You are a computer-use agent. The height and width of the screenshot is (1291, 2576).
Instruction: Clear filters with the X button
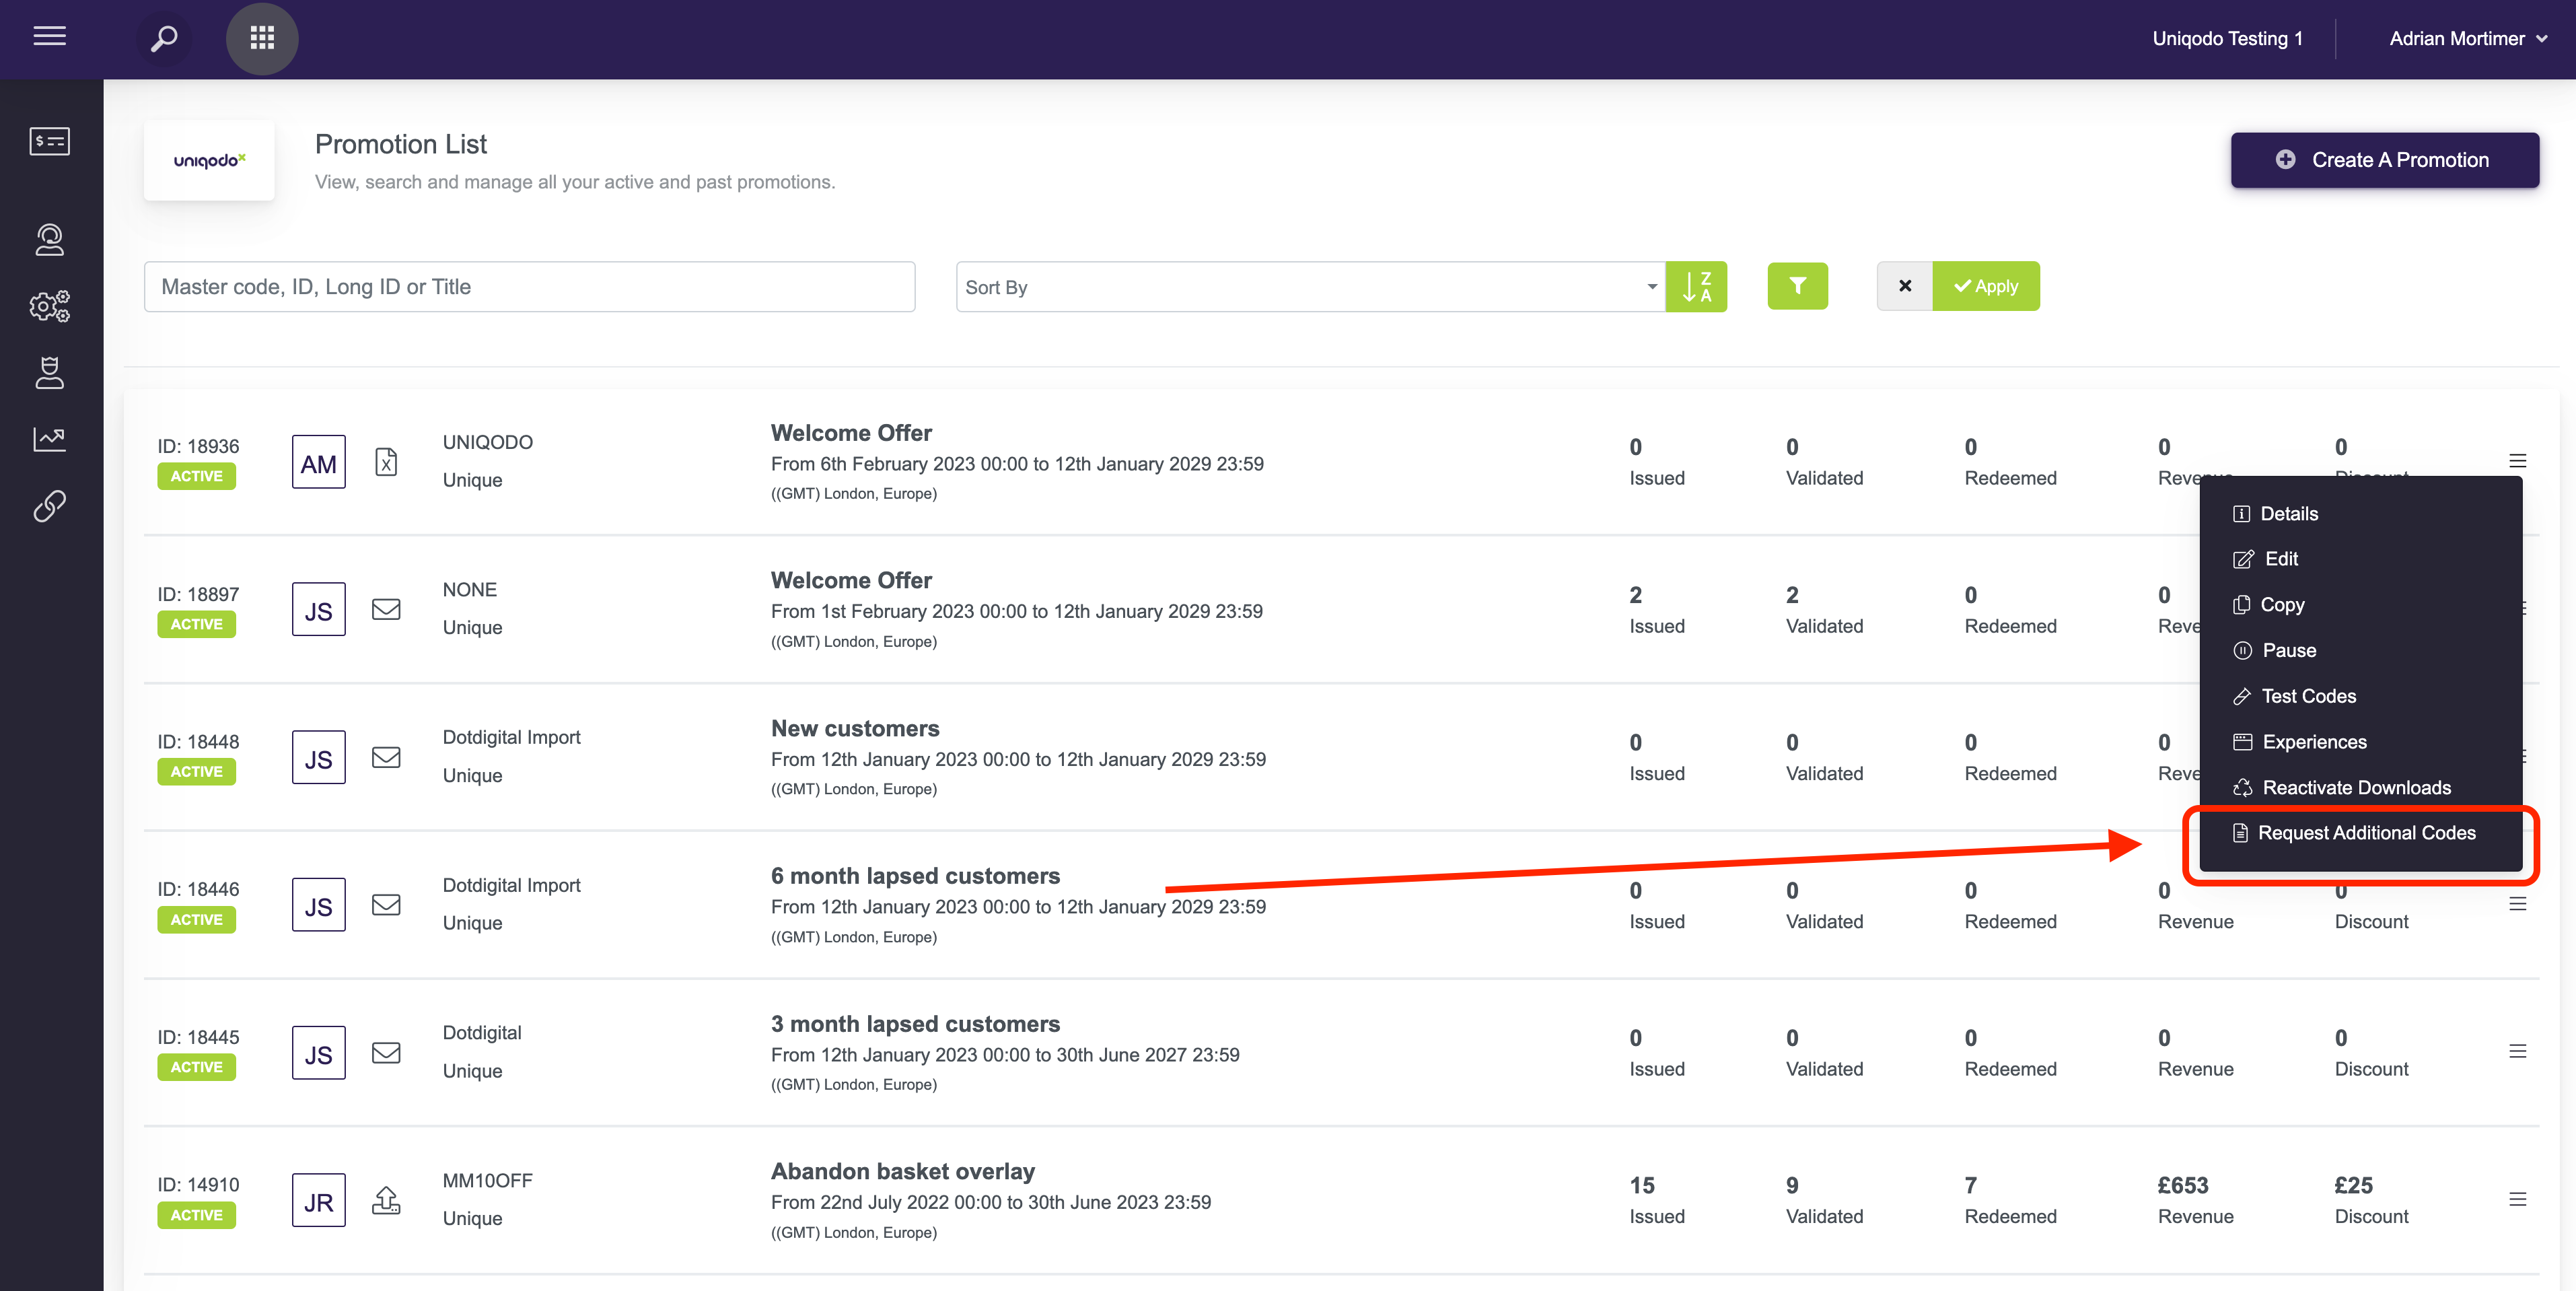(1904, 287)
